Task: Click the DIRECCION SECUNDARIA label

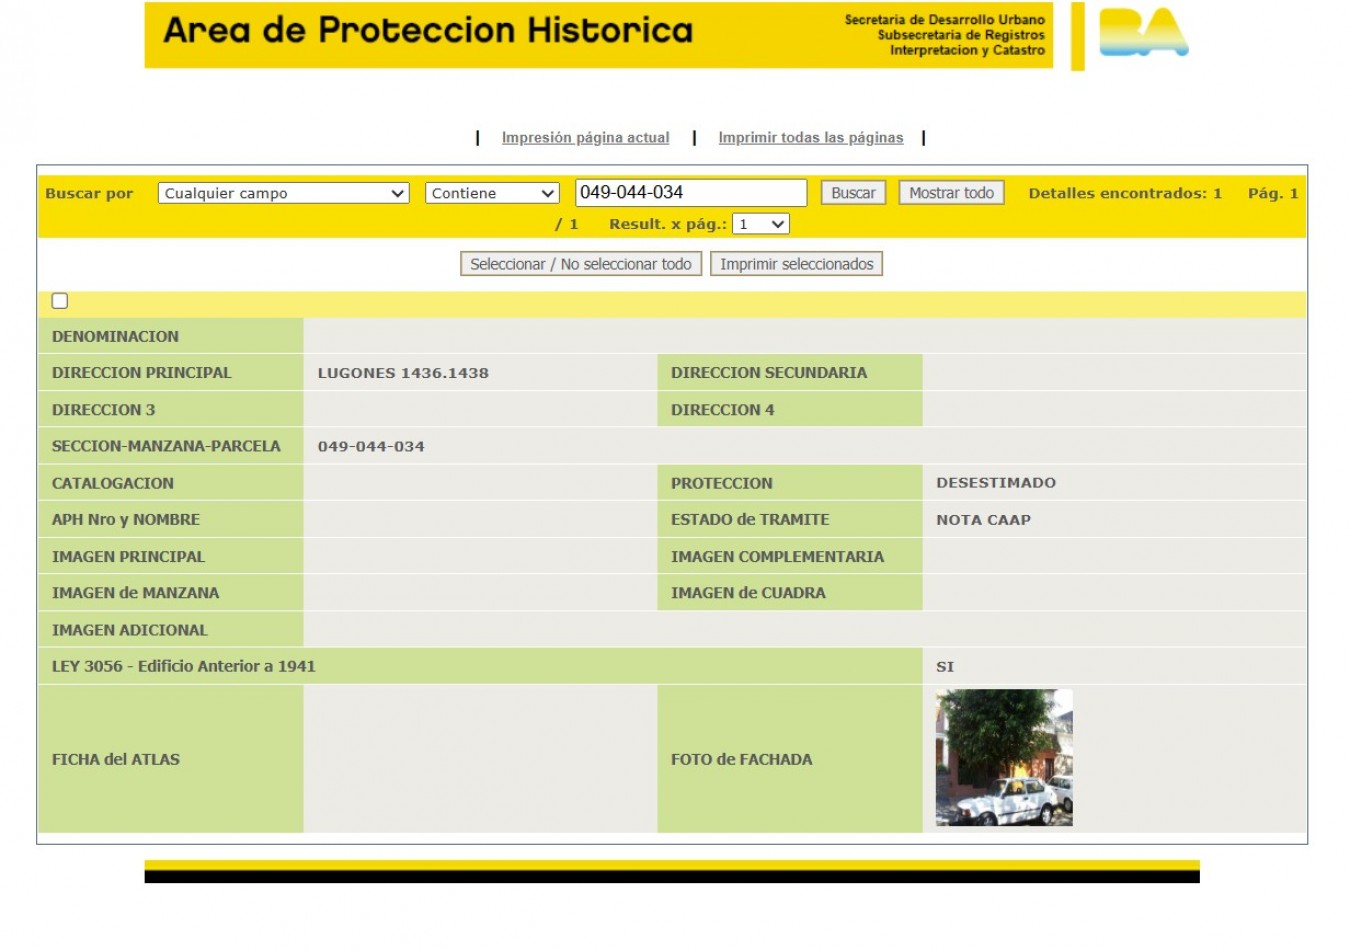Action: [769, 373]
